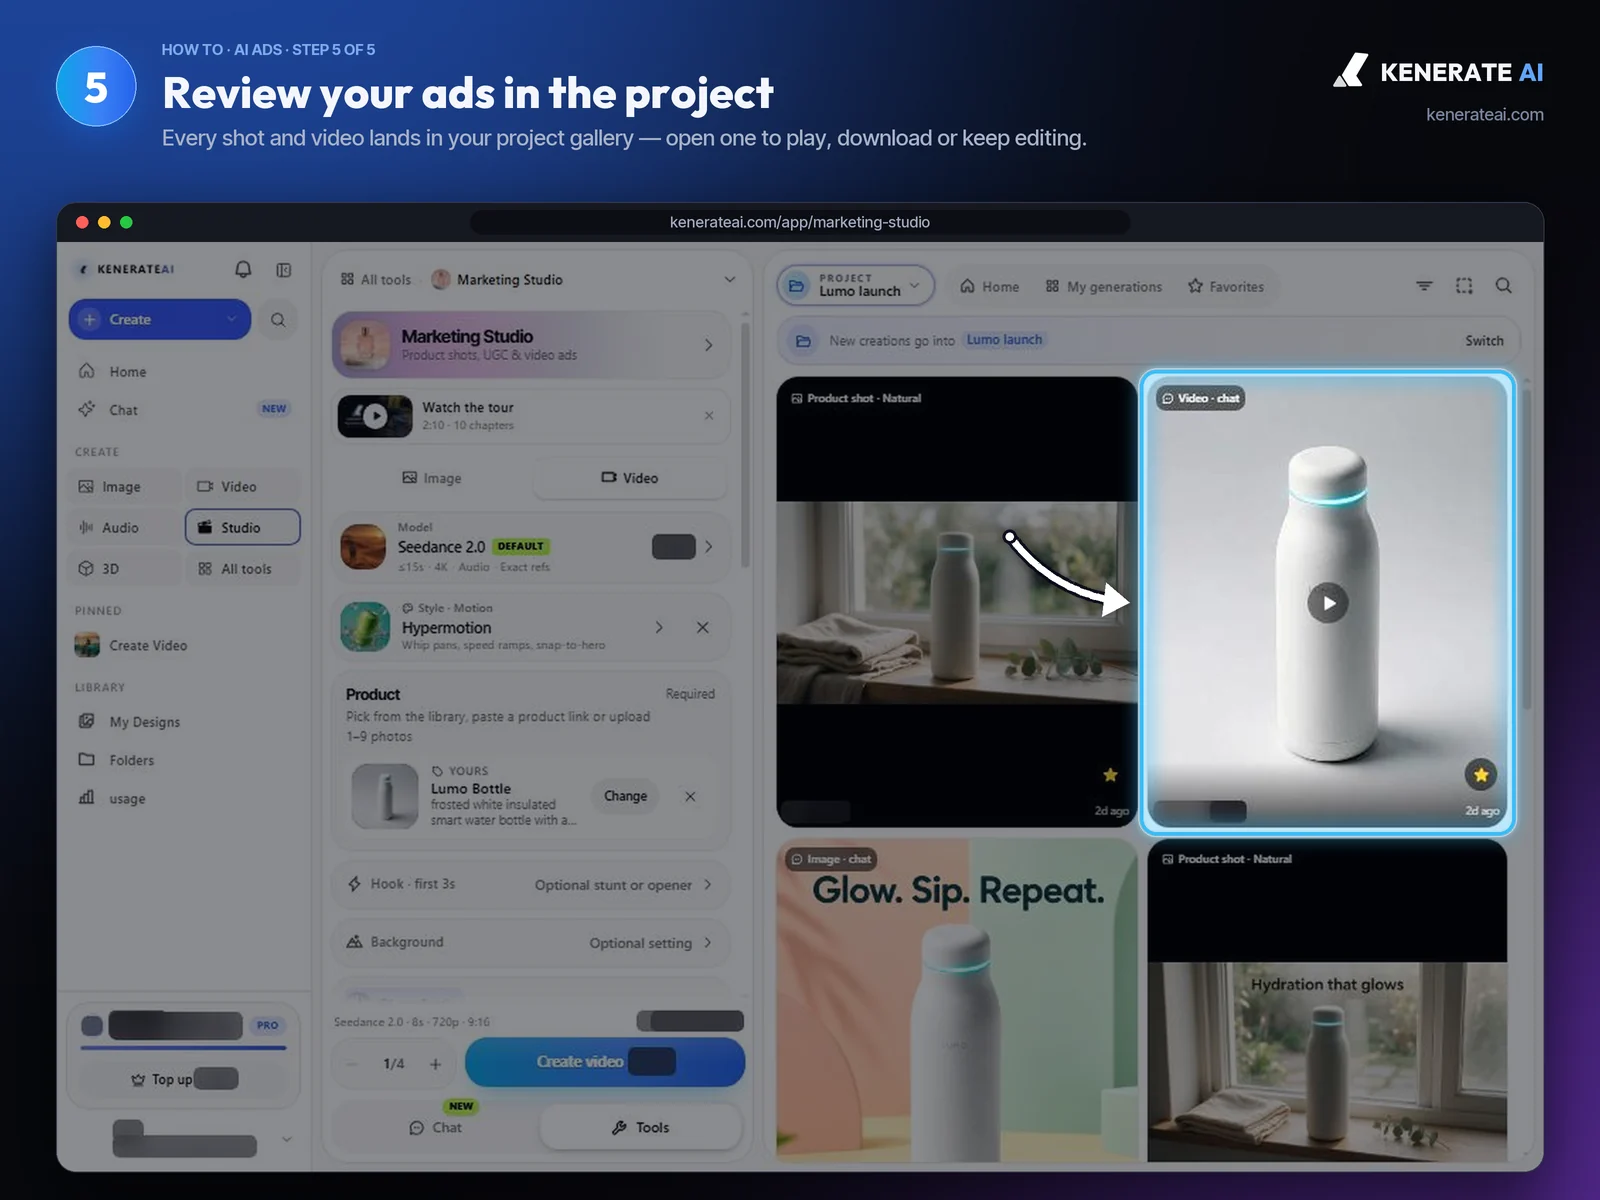Open pinned Create Video

tap(185, 646)
